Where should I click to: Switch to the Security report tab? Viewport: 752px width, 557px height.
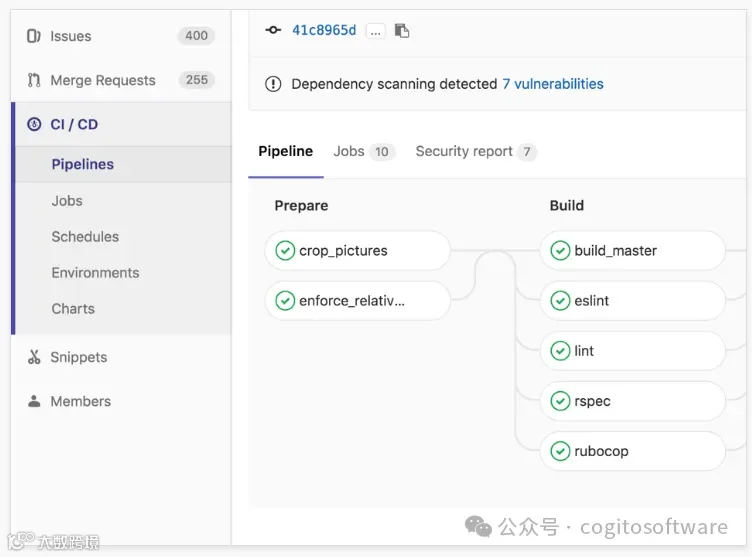(x=476, y=152)
